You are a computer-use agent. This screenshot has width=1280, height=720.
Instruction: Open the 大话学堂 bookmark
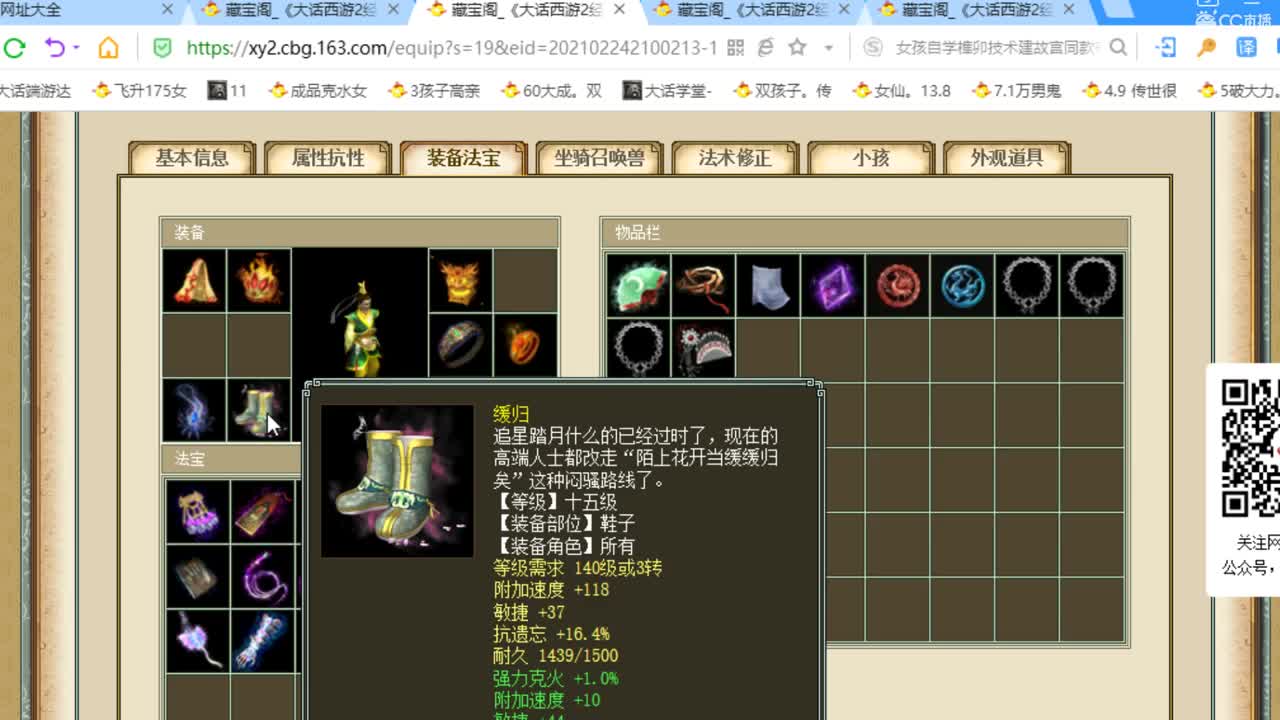click(x=667, y=90)
